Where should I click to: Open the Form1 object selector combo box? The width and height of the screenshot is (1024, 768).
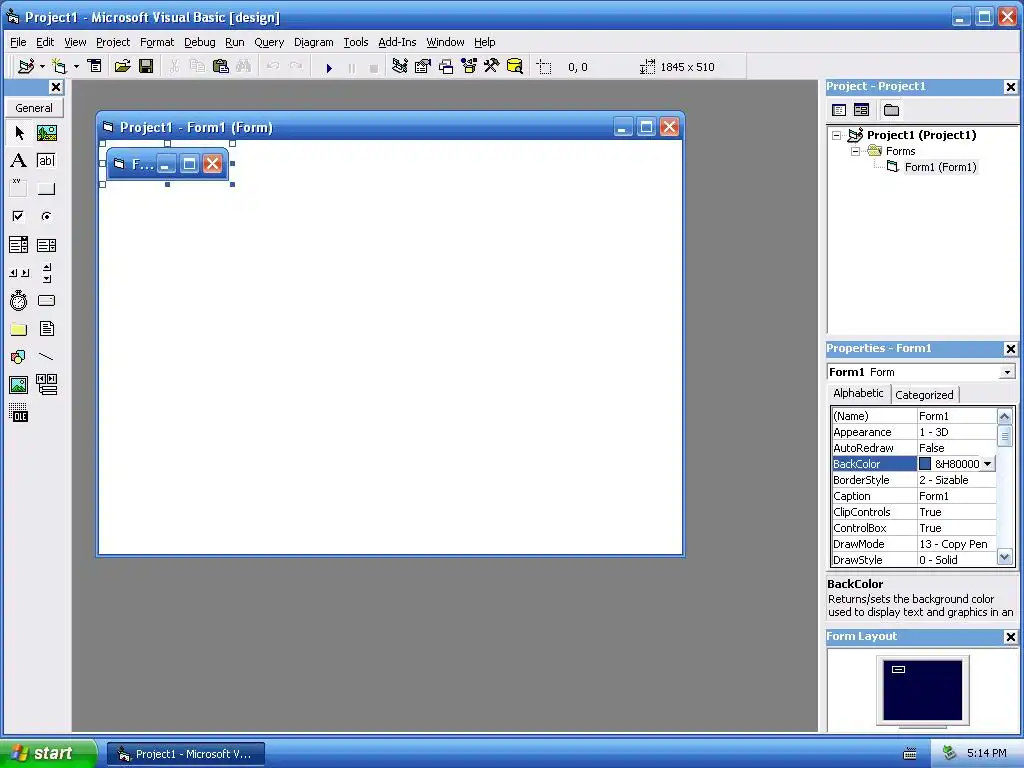click(x=921, y=372)
